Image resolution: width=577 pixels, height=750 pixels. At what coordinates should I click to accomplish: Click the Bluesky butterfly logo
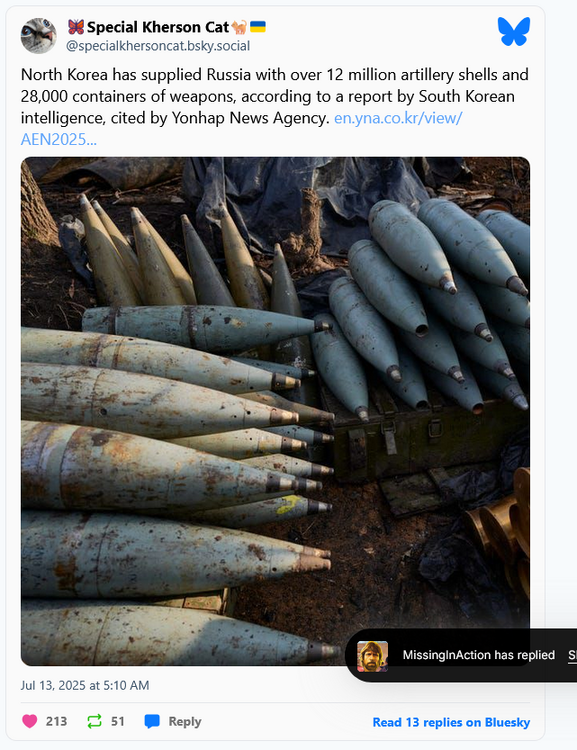[513, 32]
